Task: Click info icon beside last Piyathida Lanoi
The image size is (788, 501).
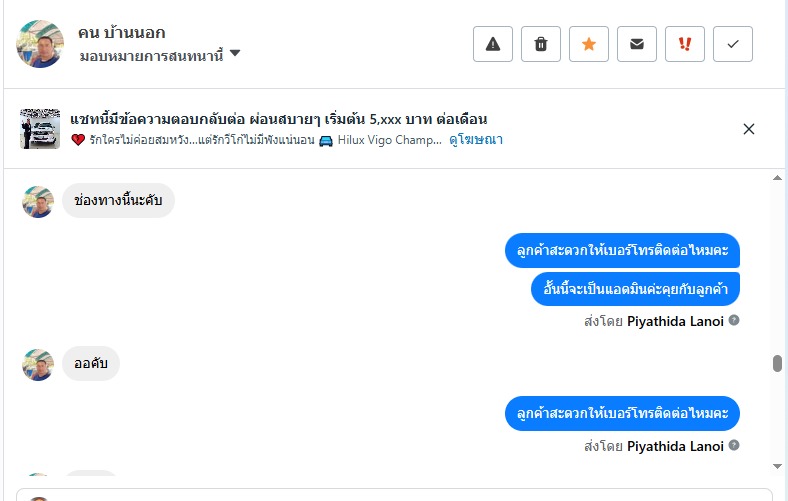Action: point(734,445)
